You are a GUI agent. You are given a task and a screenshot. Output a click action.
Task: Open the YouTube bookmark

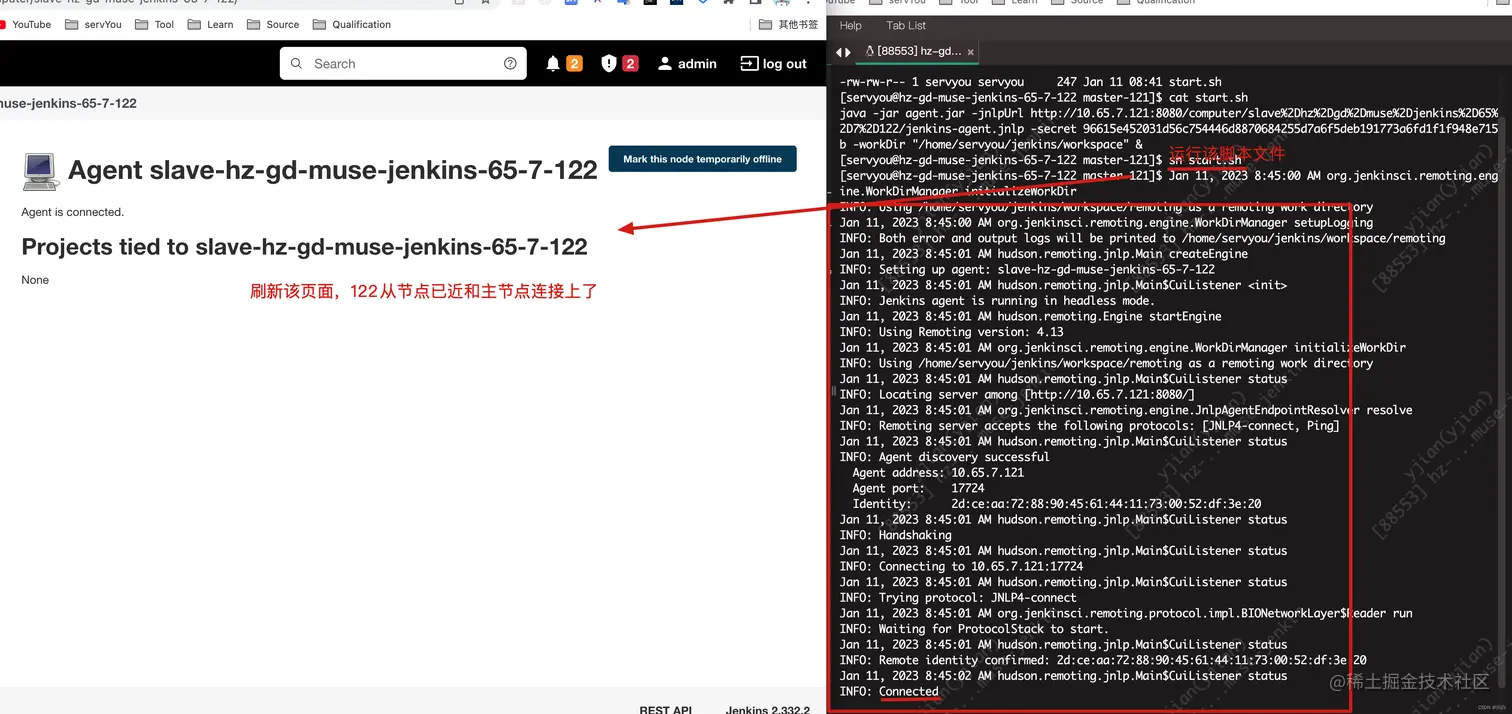click(26, 24)
